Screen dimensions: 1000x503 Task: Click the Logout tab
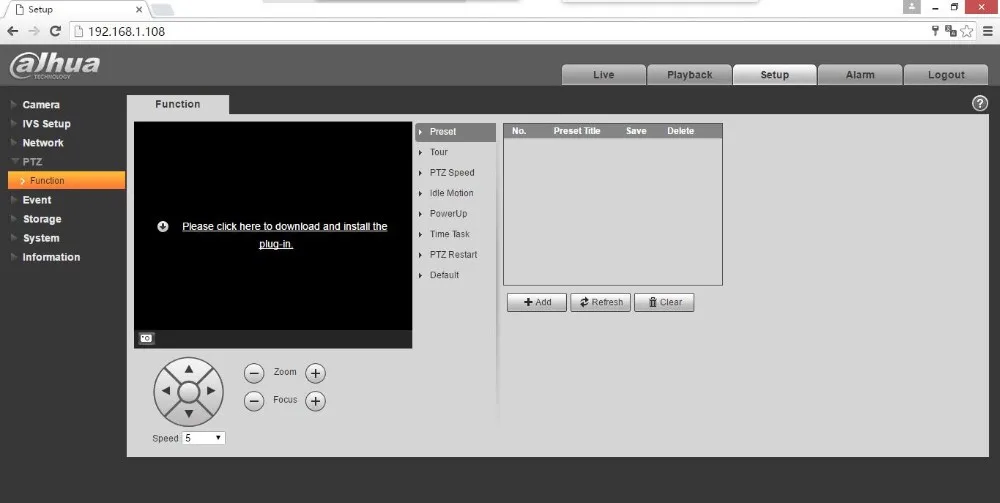[946, 75]
